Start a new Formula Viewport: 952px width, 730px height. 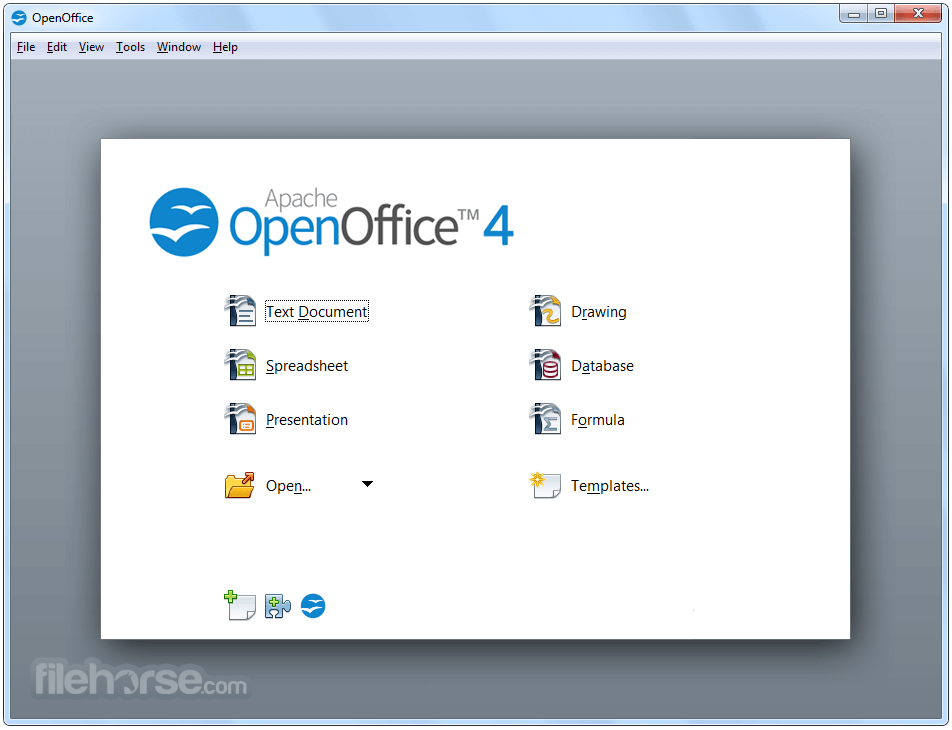point(597,420)
